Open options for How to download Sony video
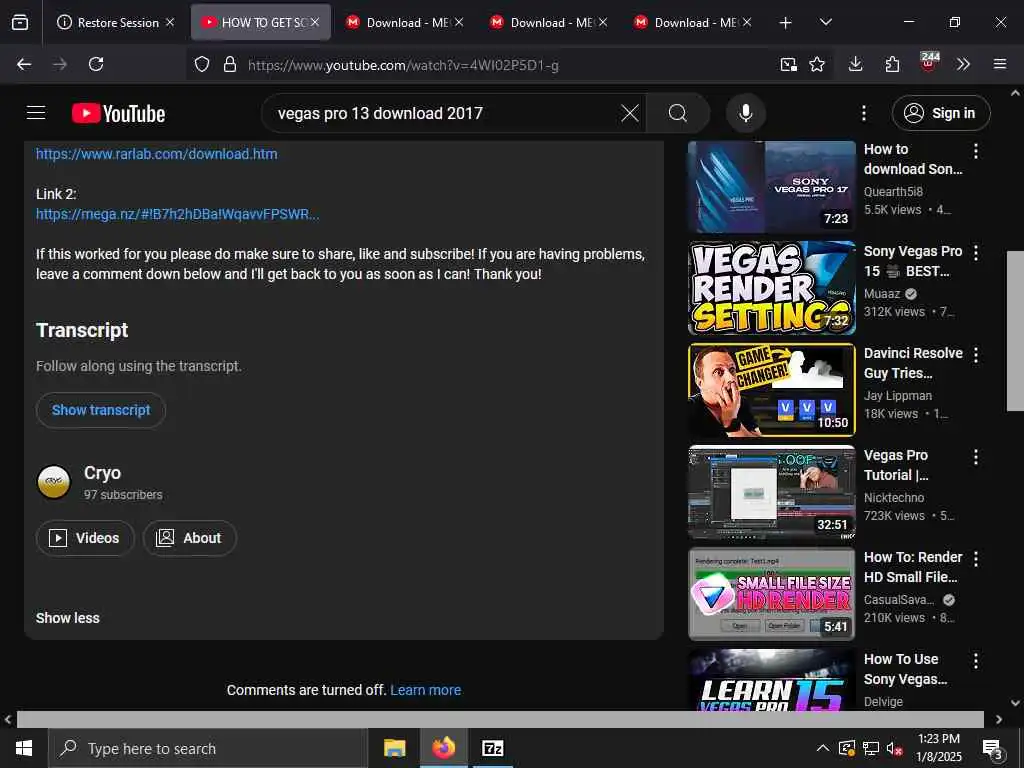This screenshot has height=768, width=1024. point(976,151)
